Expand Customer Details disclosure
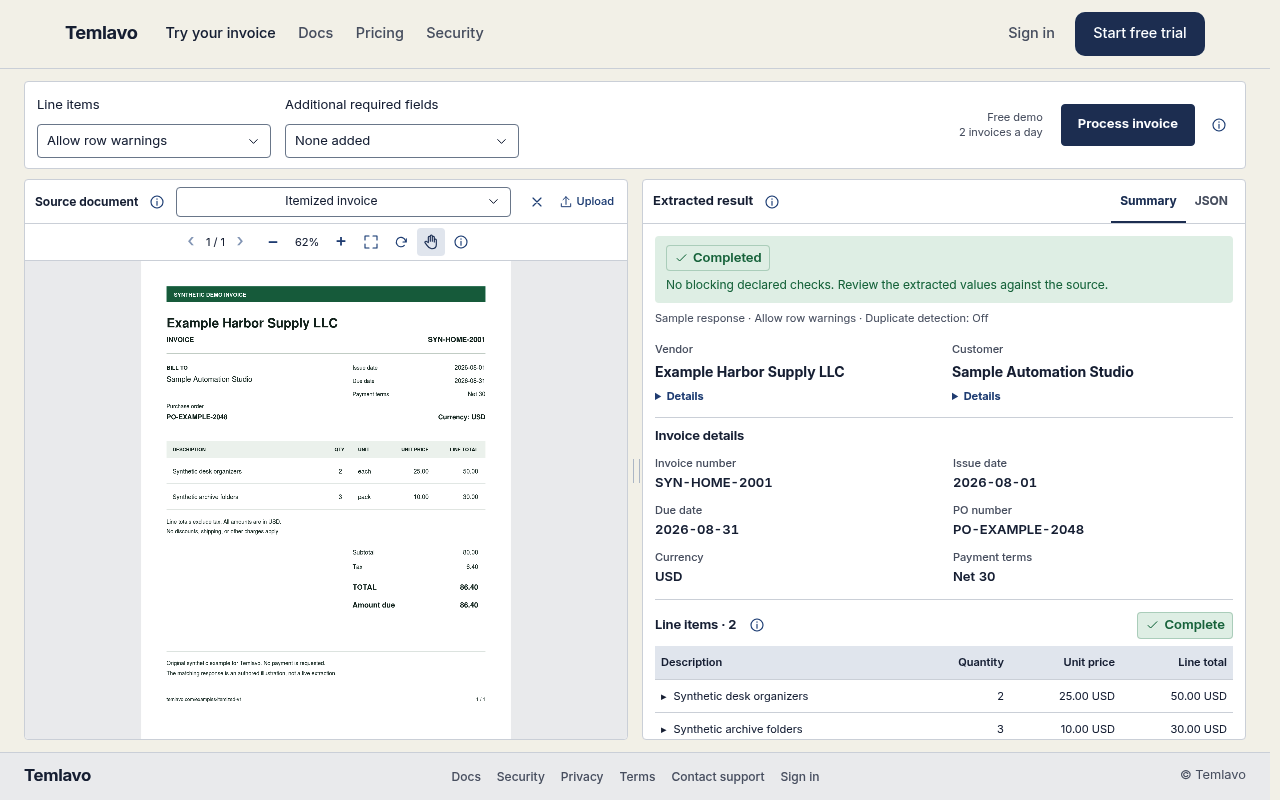The width and height of the screenshot is (1280, 800). 976,396
